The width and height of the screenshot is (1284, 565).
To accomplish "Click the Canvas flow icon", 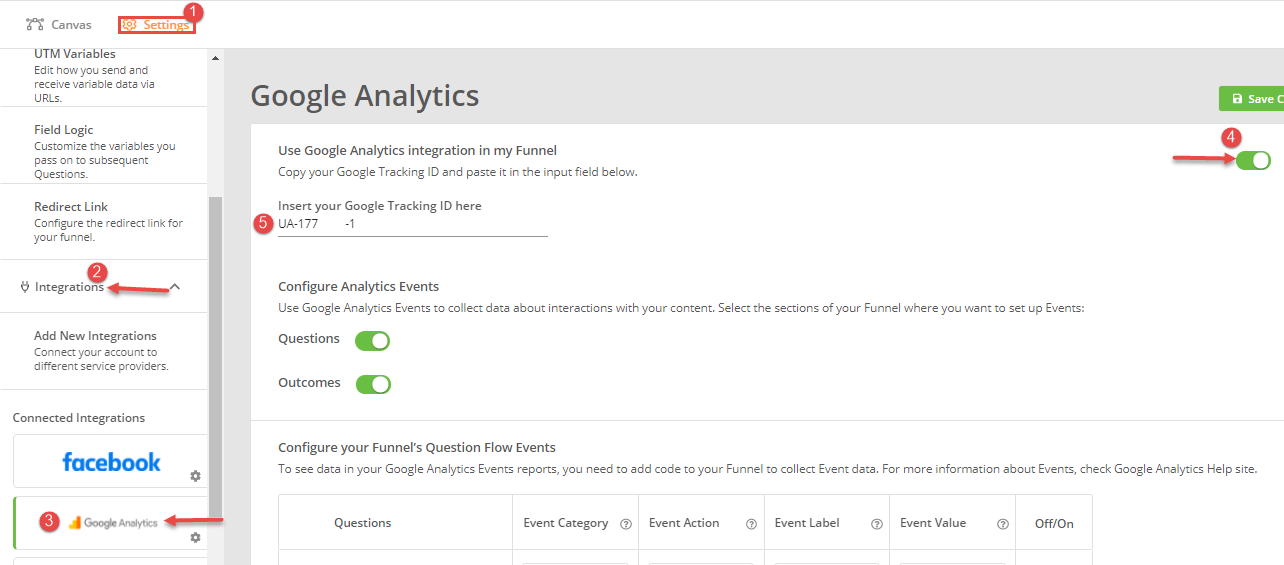I will [35, 24].
